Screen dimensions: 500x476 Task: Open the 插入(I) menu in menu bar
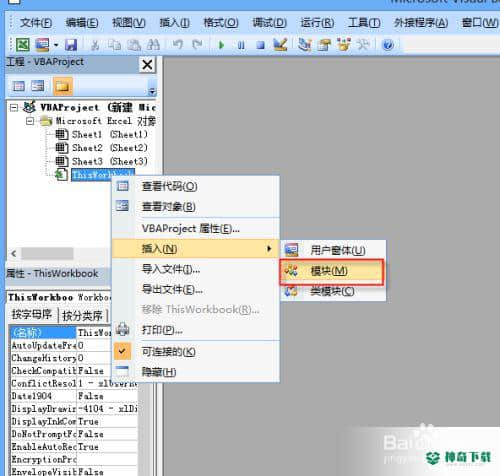click(174, 23)
